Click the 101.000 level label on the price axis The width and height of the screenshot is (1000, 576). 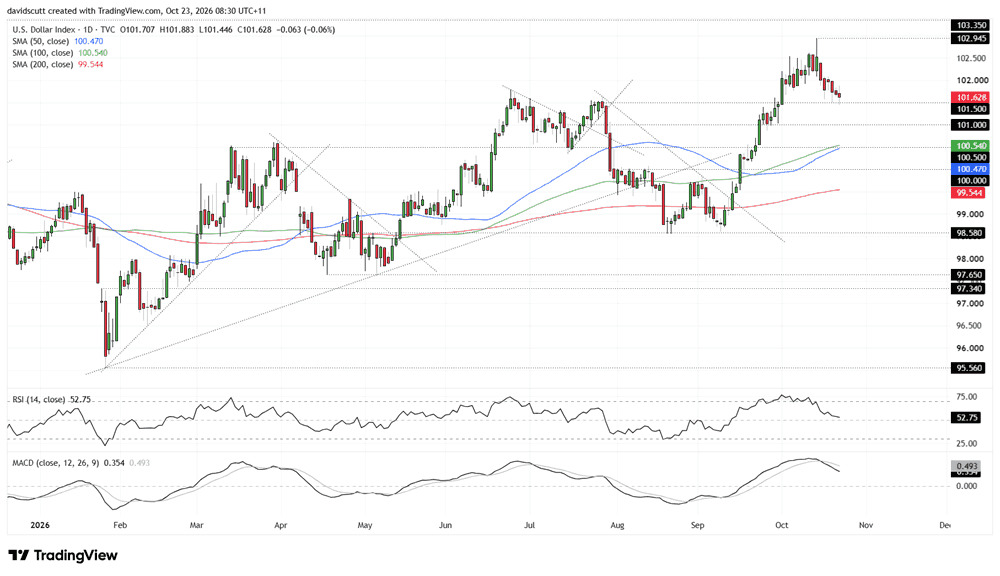pos(969,125)
